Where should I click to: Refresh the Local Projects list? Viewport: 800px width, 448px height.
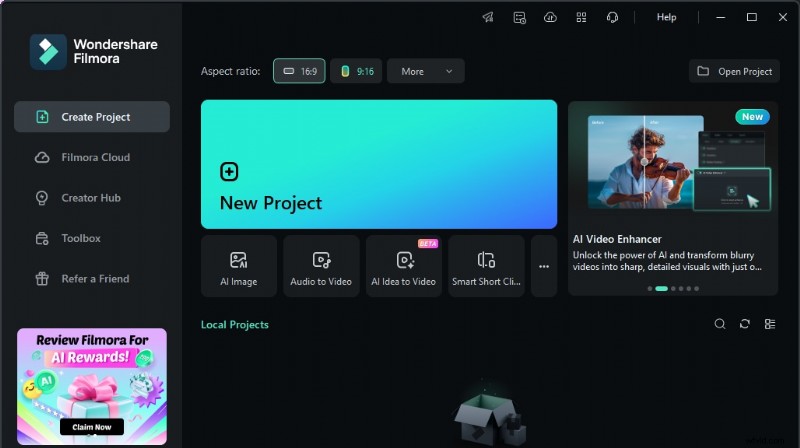click(x=745, y=324)
